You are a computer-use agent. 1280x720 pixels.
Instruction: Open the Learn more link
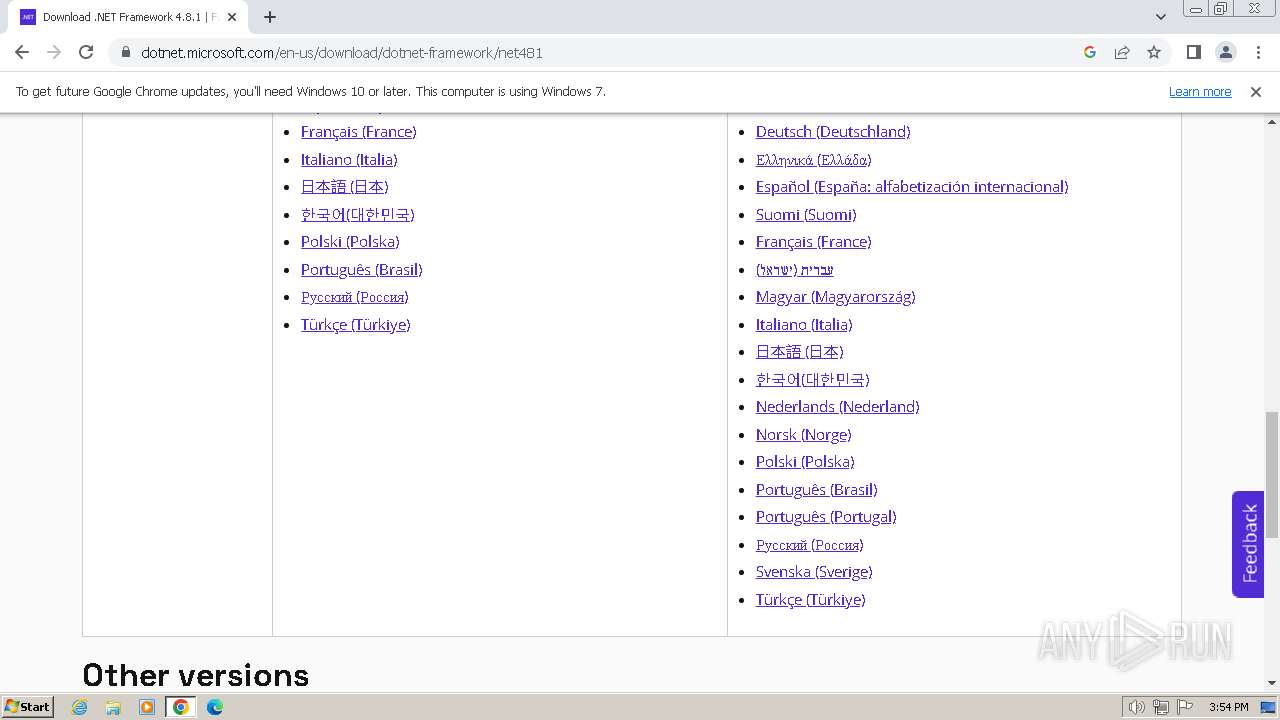(x=1200, y=91)
